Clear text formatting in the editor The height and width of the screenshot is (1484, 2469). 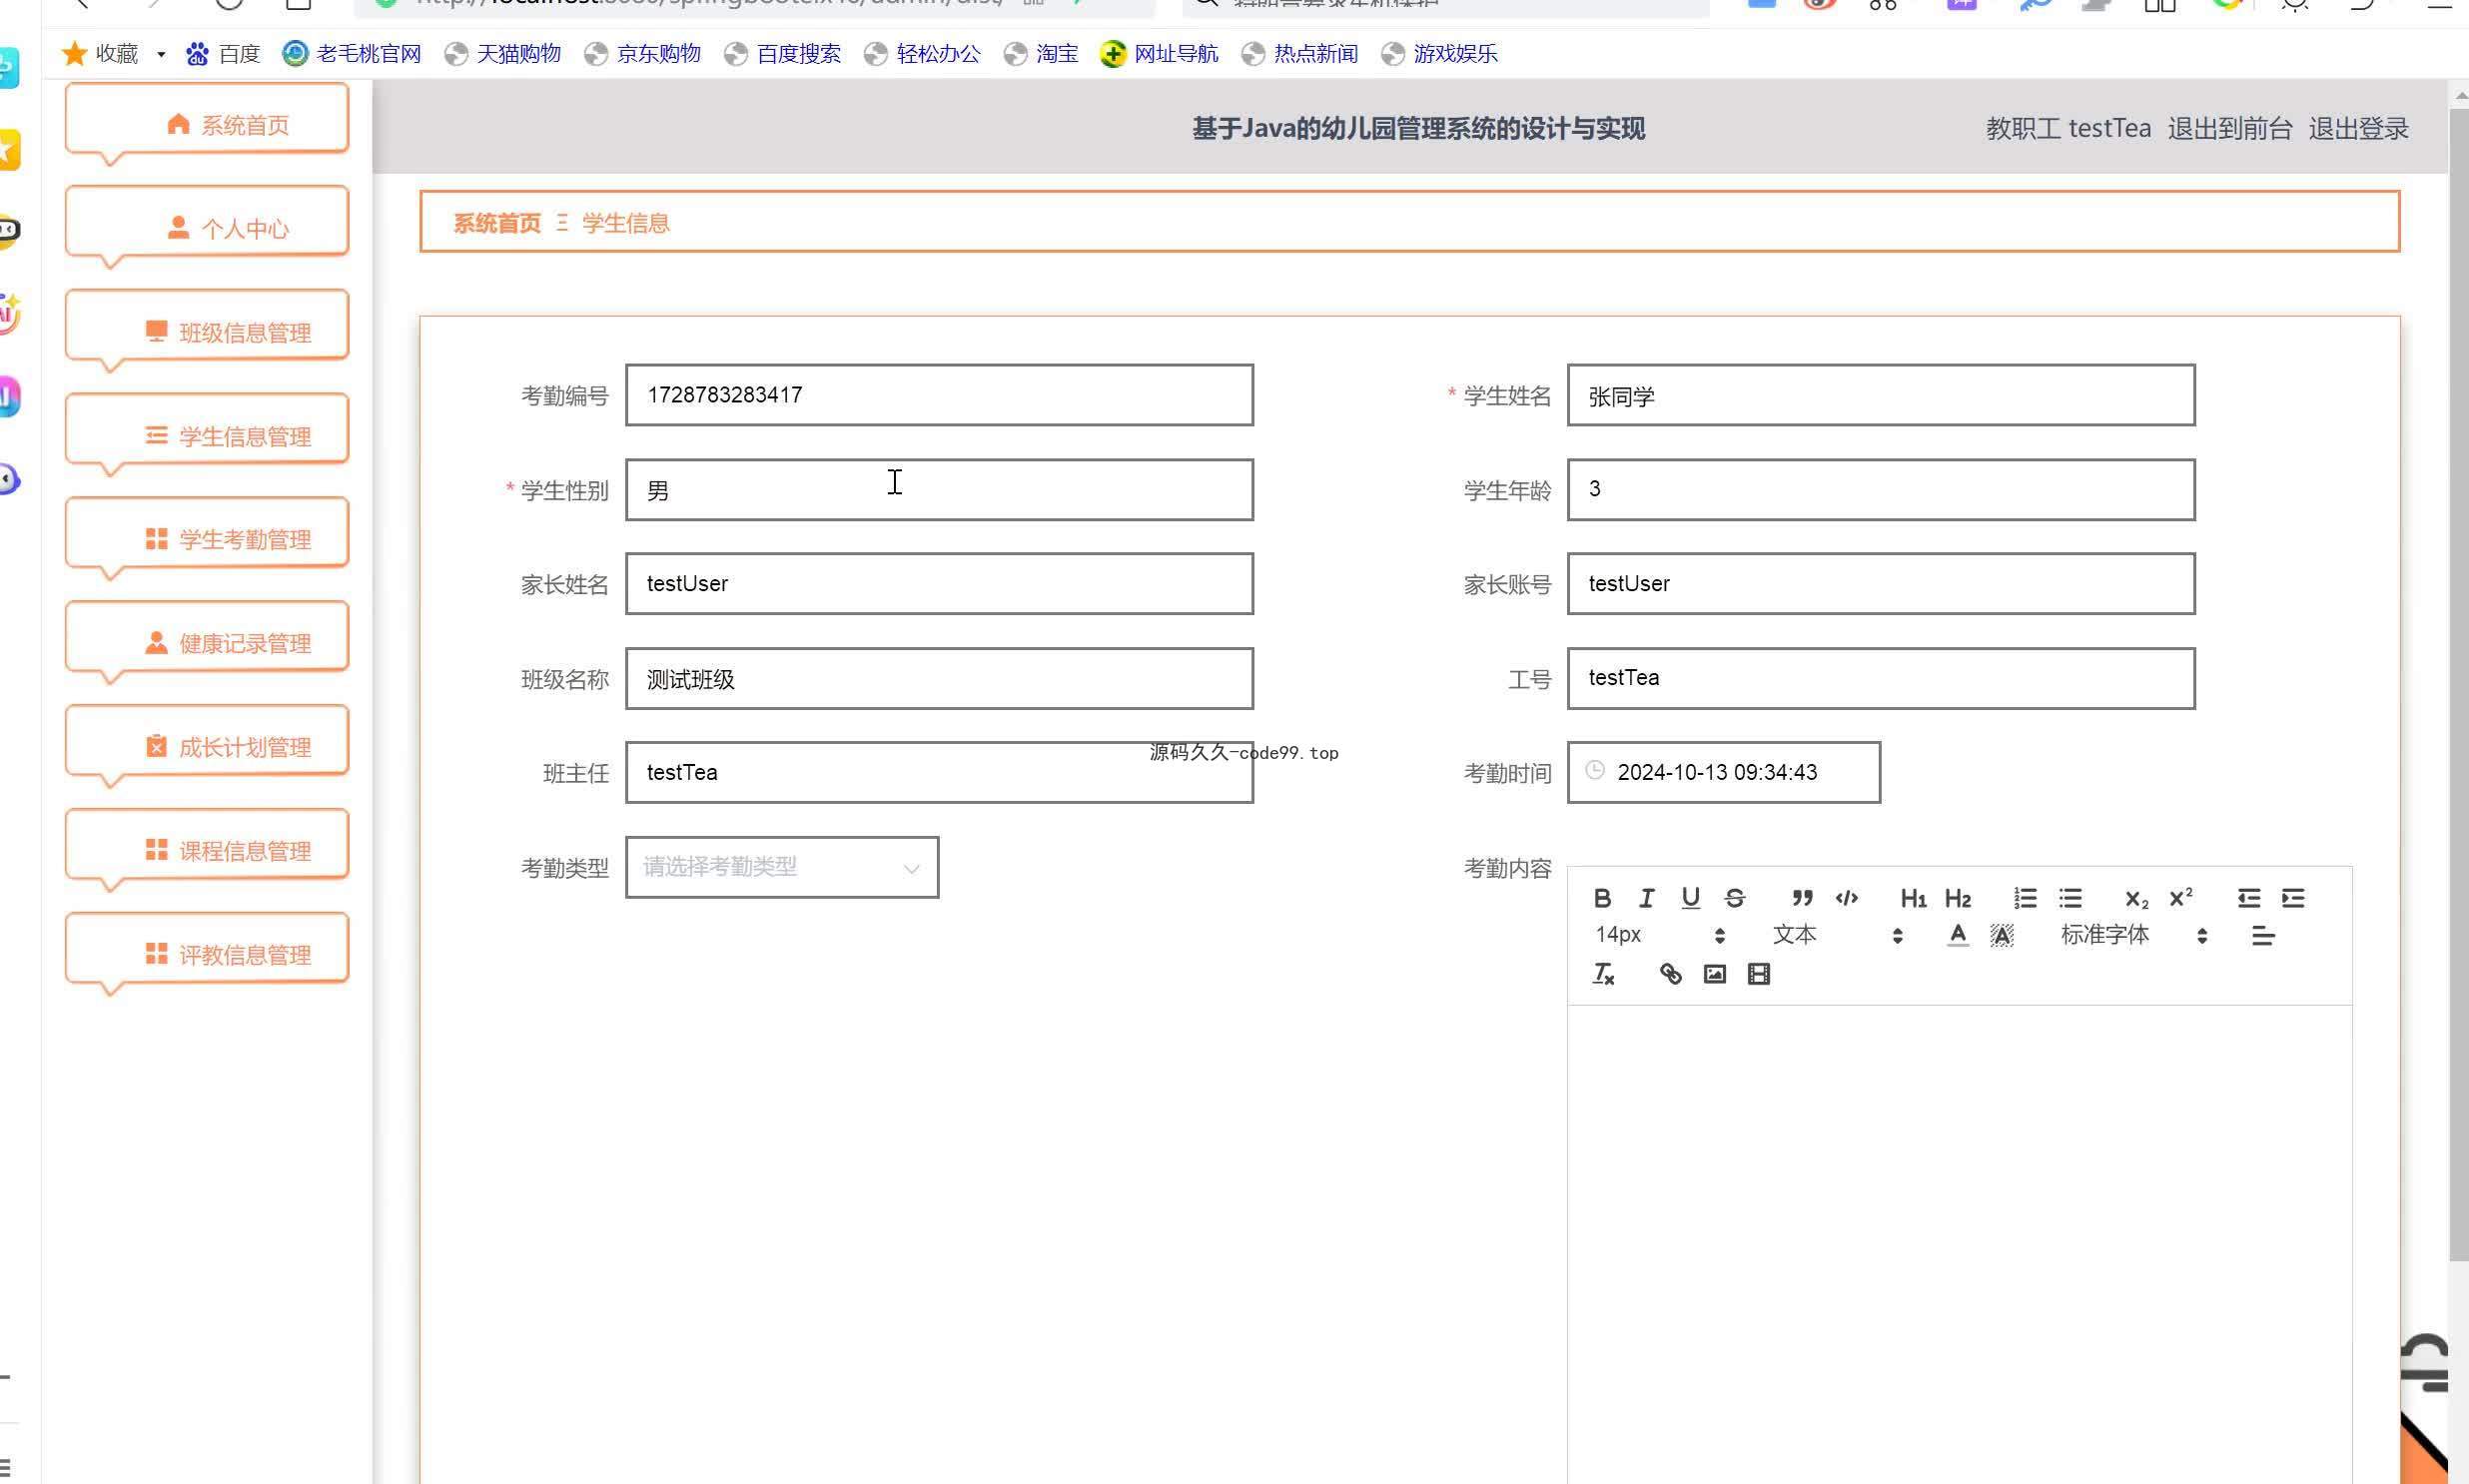(x=1603, y=974)
